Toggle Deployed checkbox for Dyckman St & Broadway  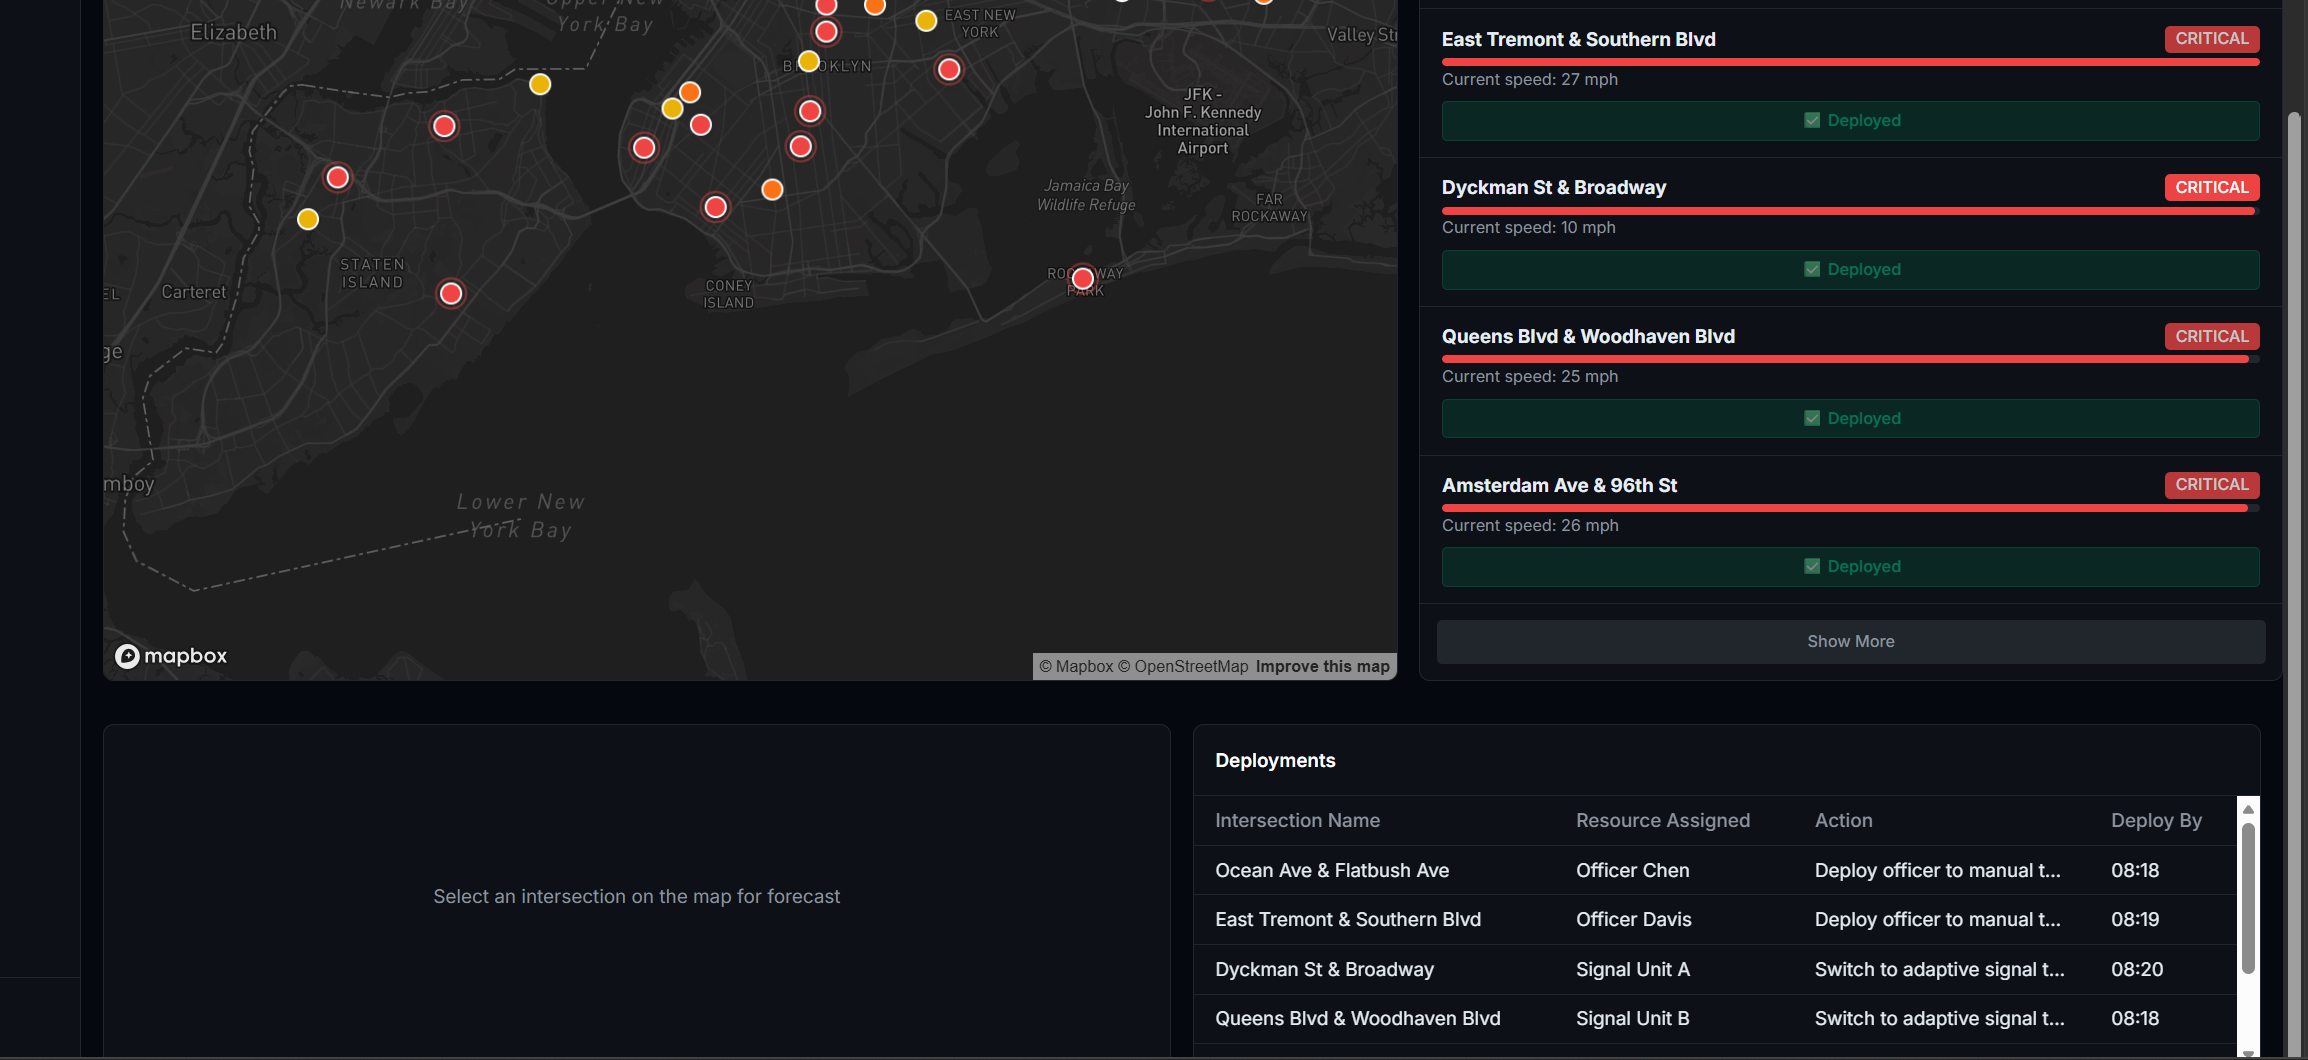pyautogui.click(x=1812, y=269)
